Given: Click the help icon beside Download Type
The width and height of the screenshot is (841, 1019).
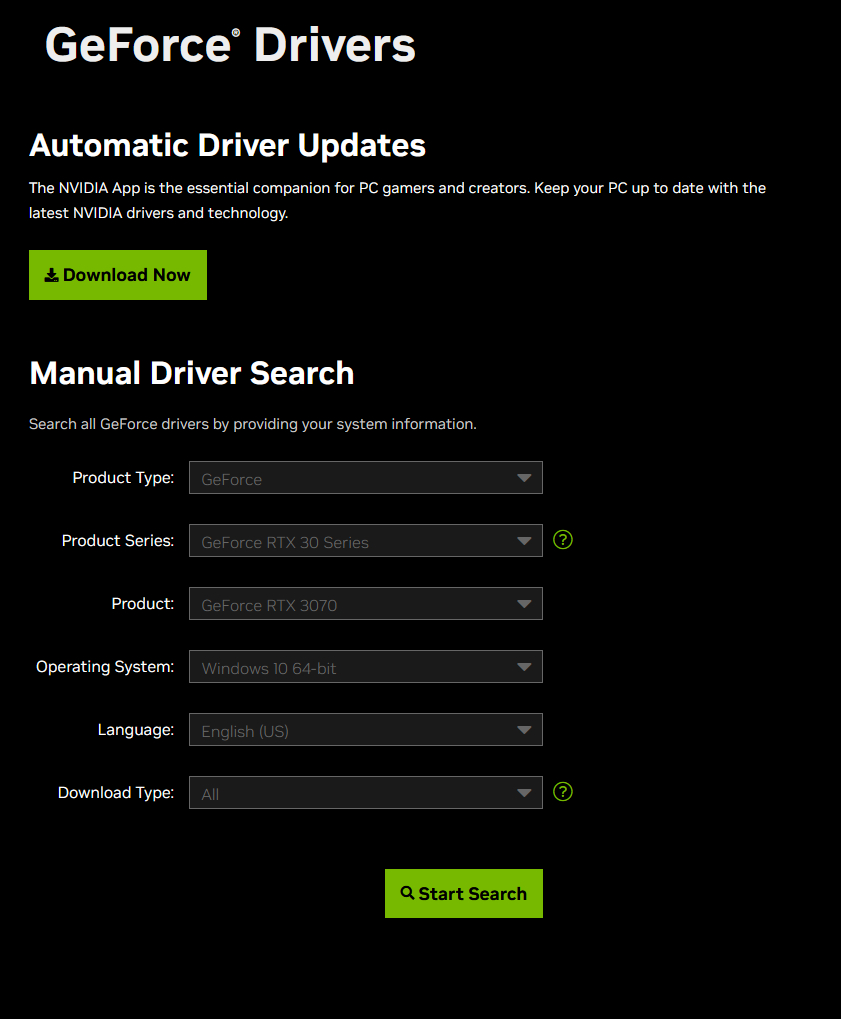Looking at the screenshot, I should [x=563, y=792].
